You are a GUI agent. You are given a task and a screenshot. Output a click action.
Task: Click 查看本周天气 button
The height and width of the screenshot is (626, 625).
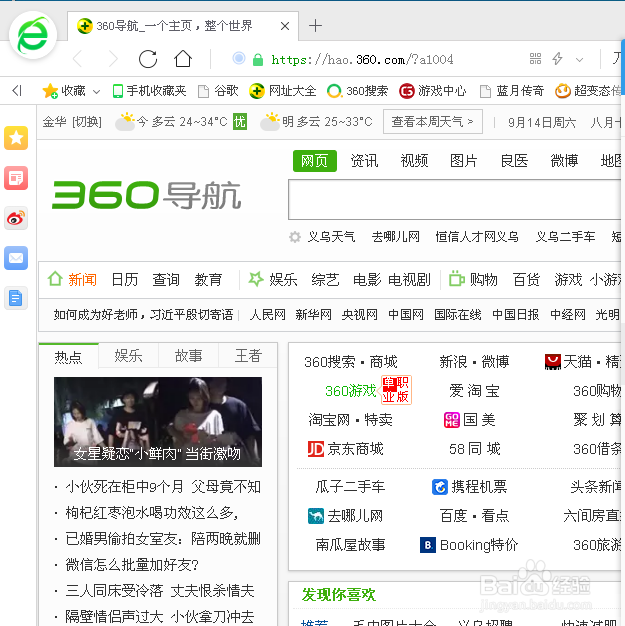tap(433, 121)
